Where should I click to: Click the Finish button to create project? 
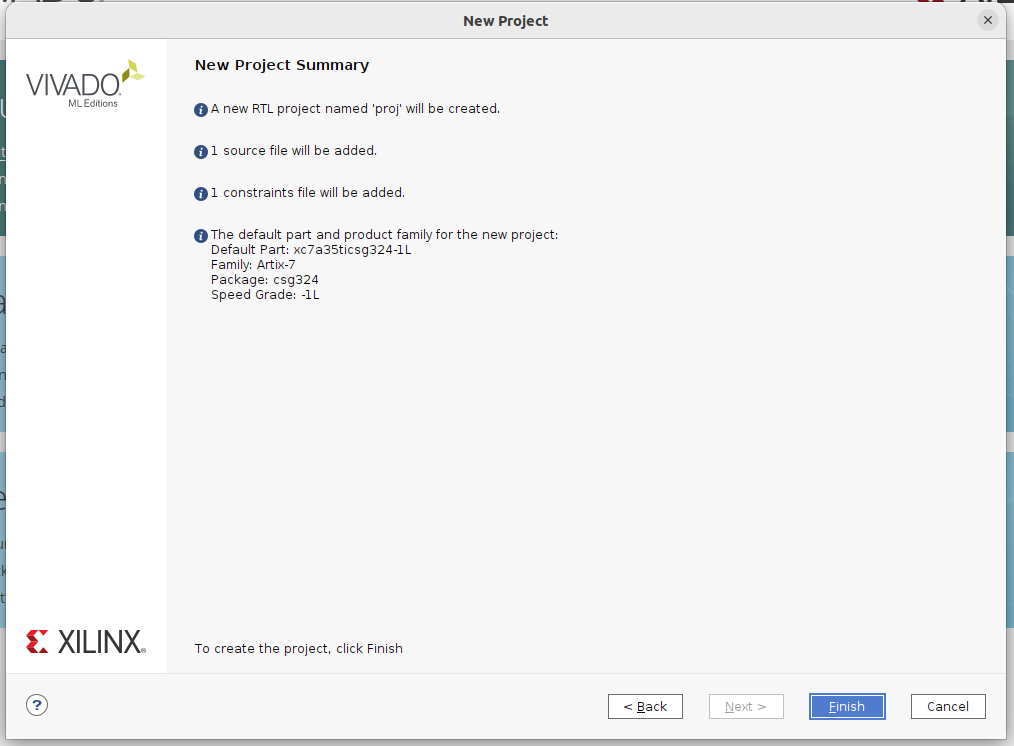[x=846, y=706]
